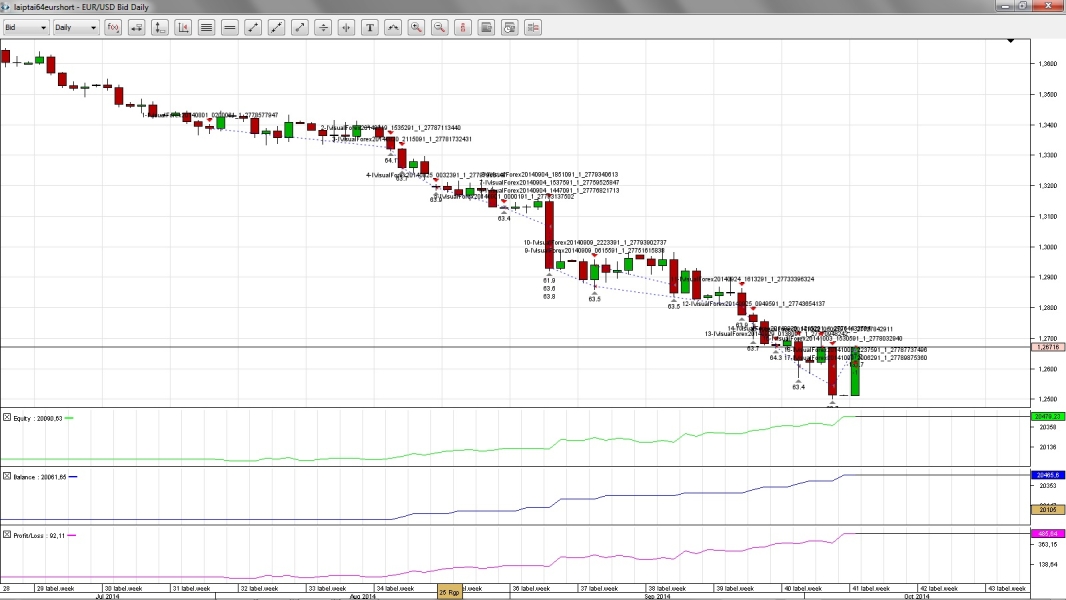Click the chart snapshot with clock icon

510,27
